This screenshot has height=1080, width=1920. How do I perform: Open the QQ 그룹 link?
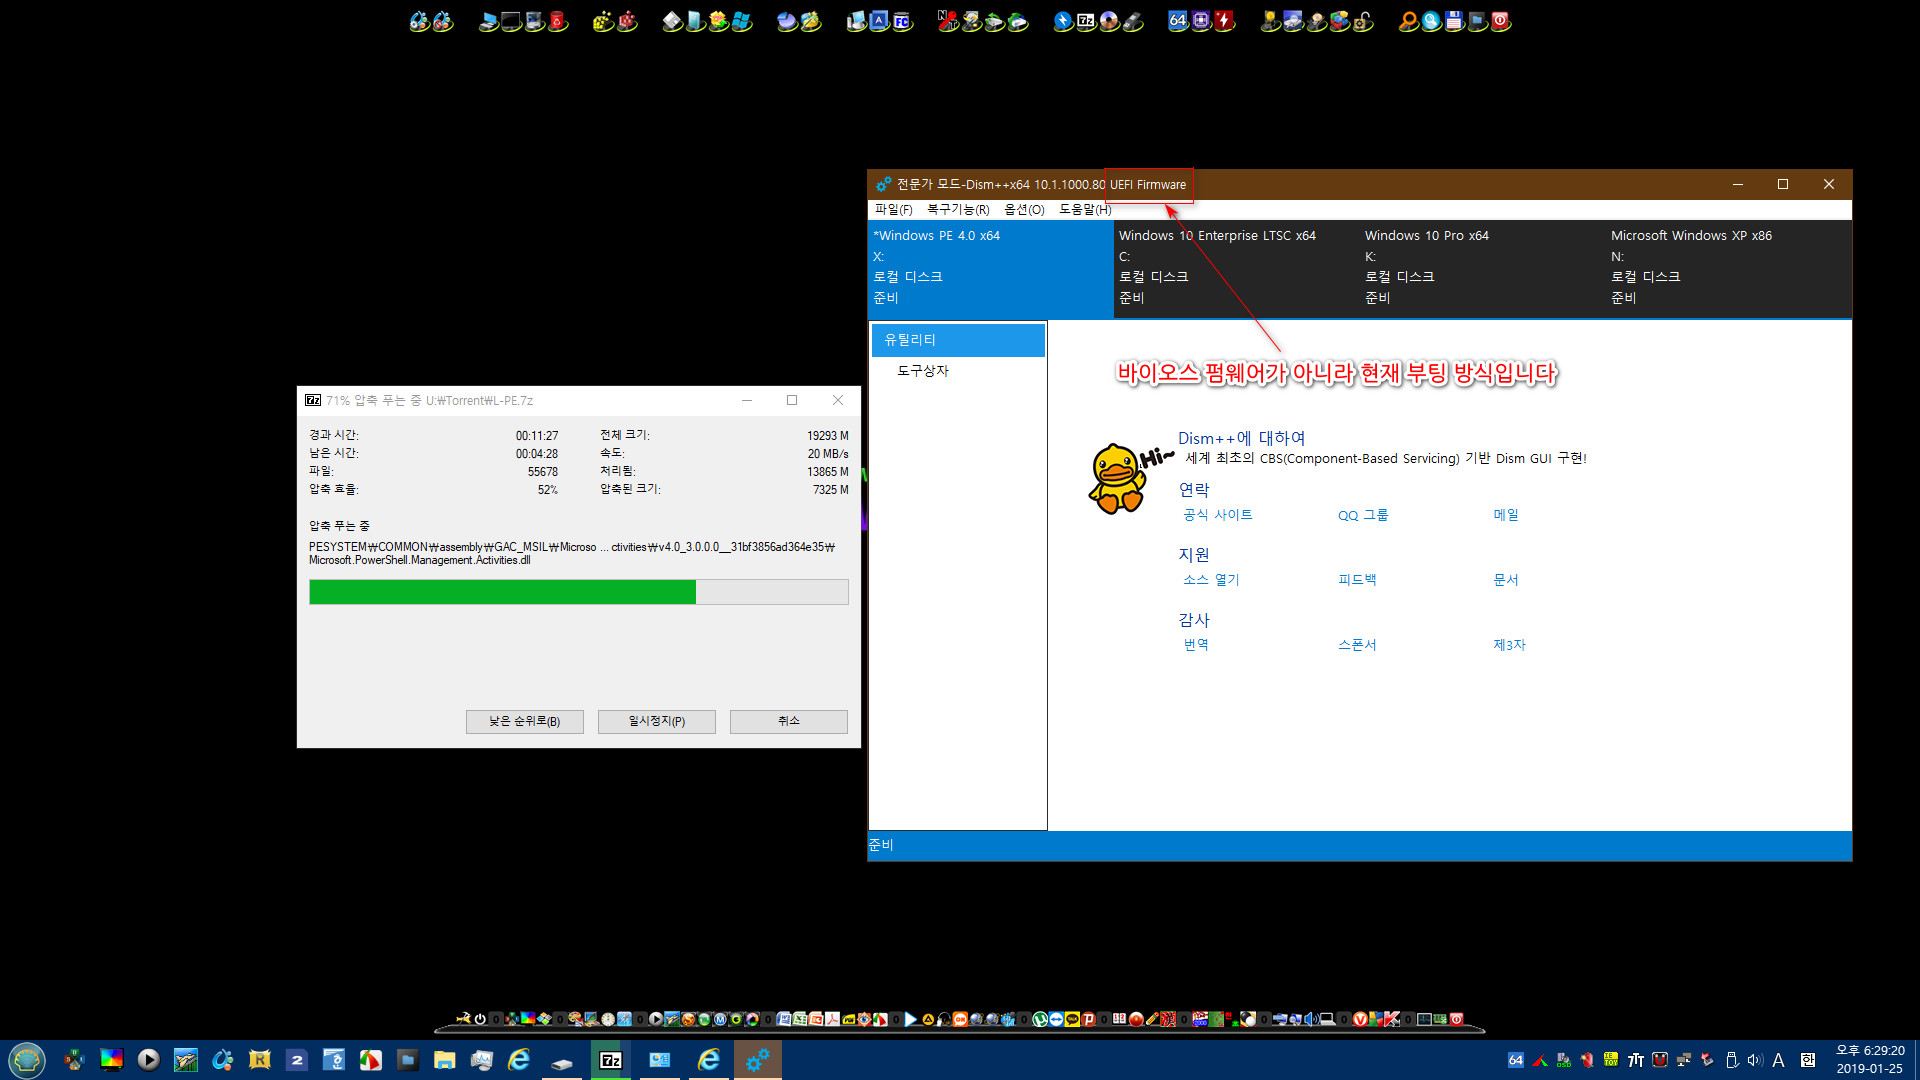(x=1363, y=515)
